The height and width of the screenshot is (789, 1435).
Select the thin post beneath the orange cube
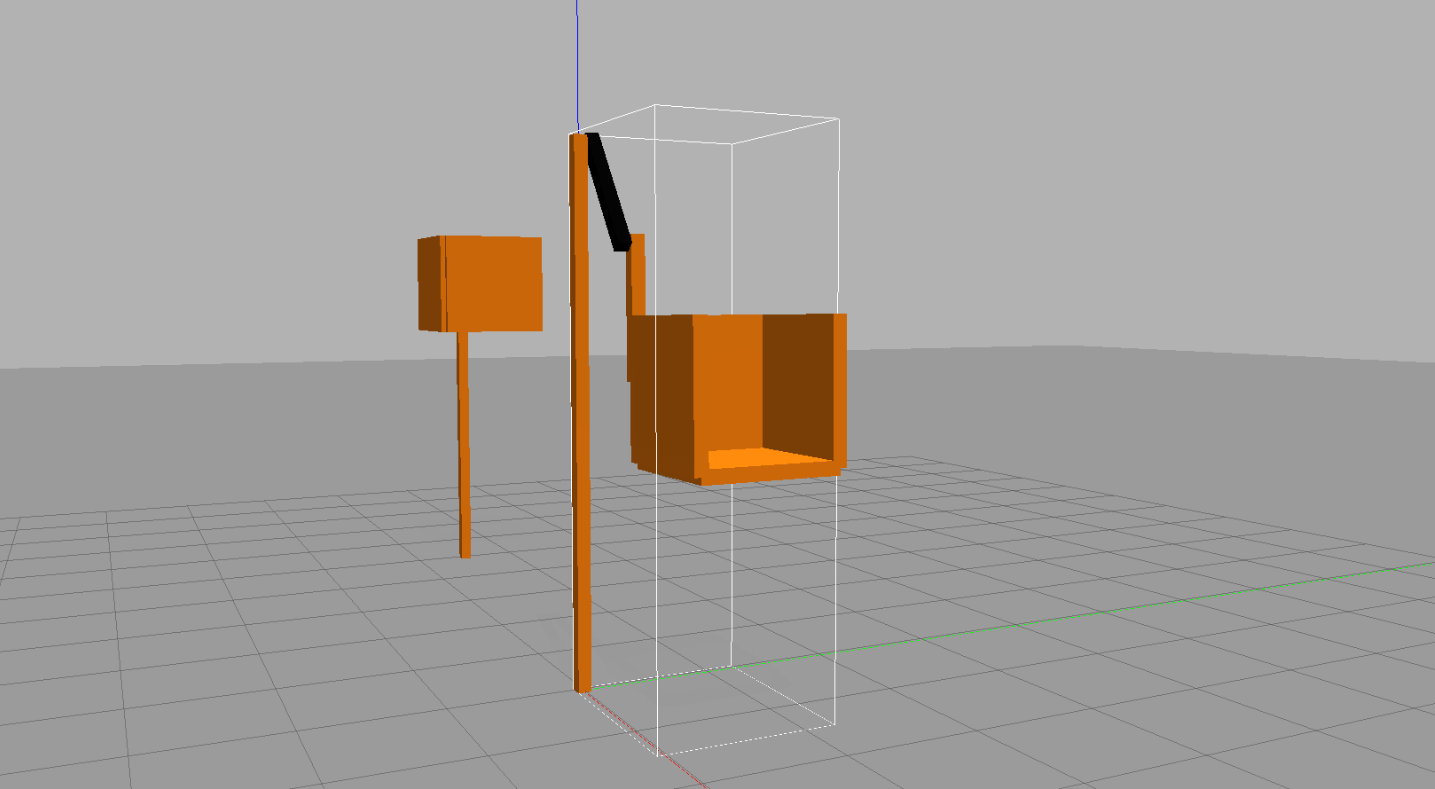click(x=463, y=444)
